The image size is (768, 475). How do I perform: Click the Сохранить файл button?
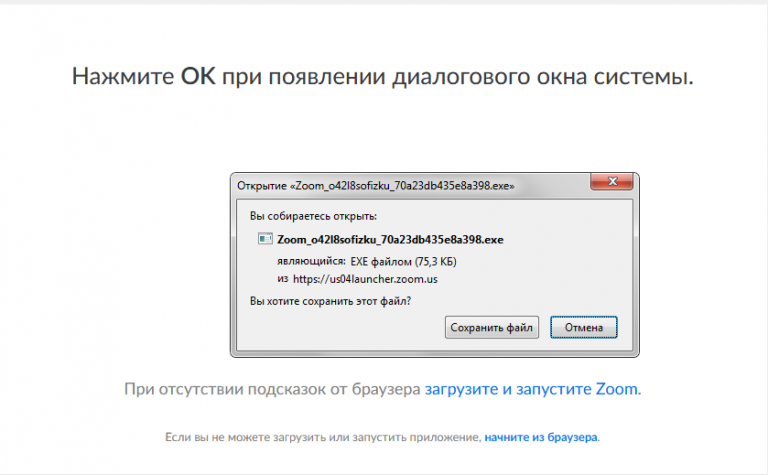coord(492,327)
